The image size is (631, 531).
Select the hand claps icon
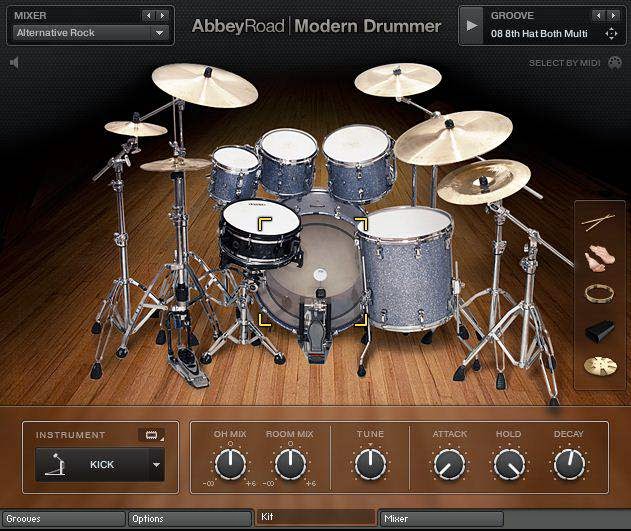tap(599, 257)
